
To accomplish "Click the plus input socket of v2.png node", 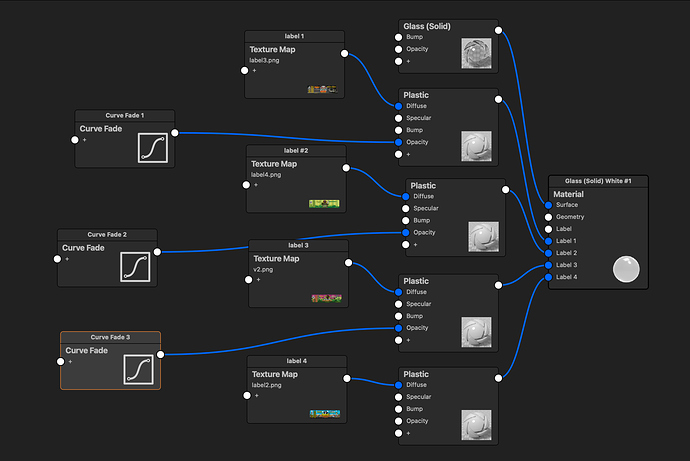I will pyautogui.click(x=249, y=280).
